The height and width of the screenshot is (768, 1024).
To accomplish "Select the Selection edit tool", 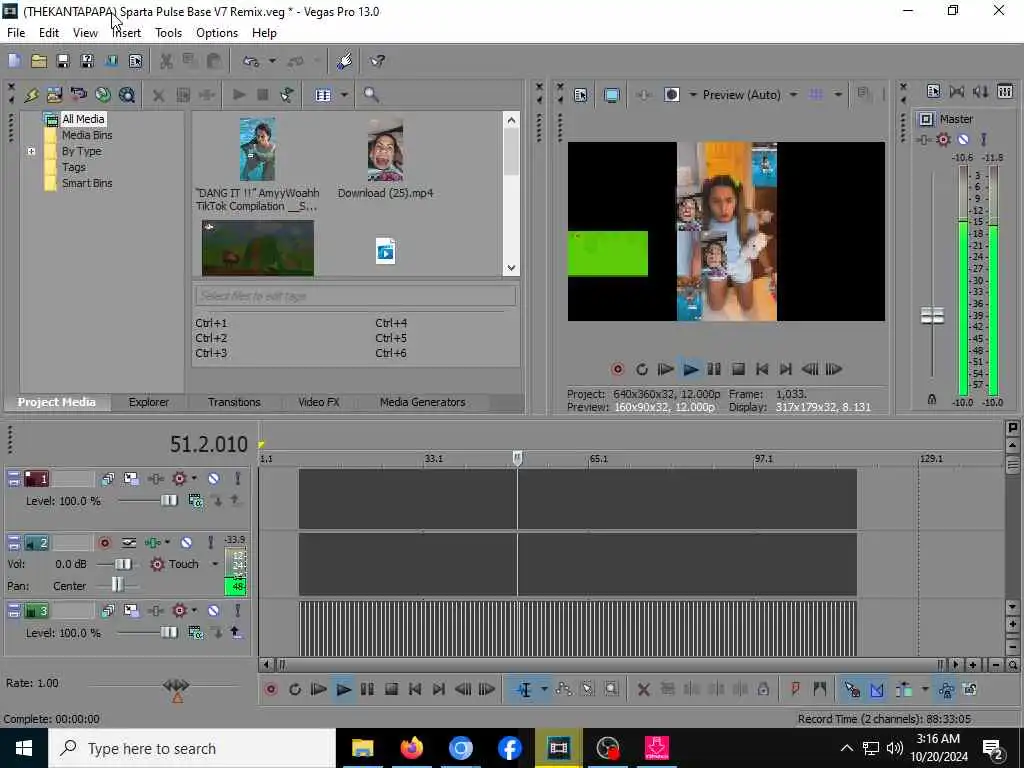I will tap(587, 689).
